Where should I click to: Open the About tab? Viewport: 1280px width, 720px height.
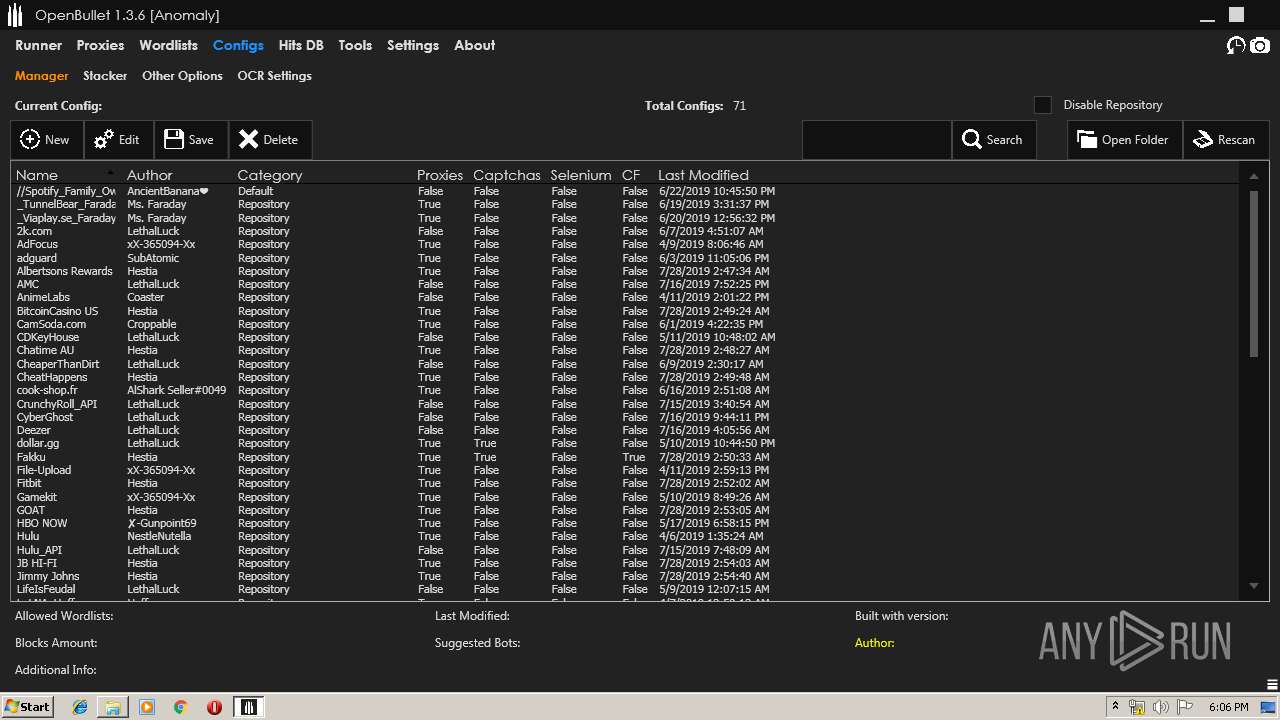coord(474,45)
